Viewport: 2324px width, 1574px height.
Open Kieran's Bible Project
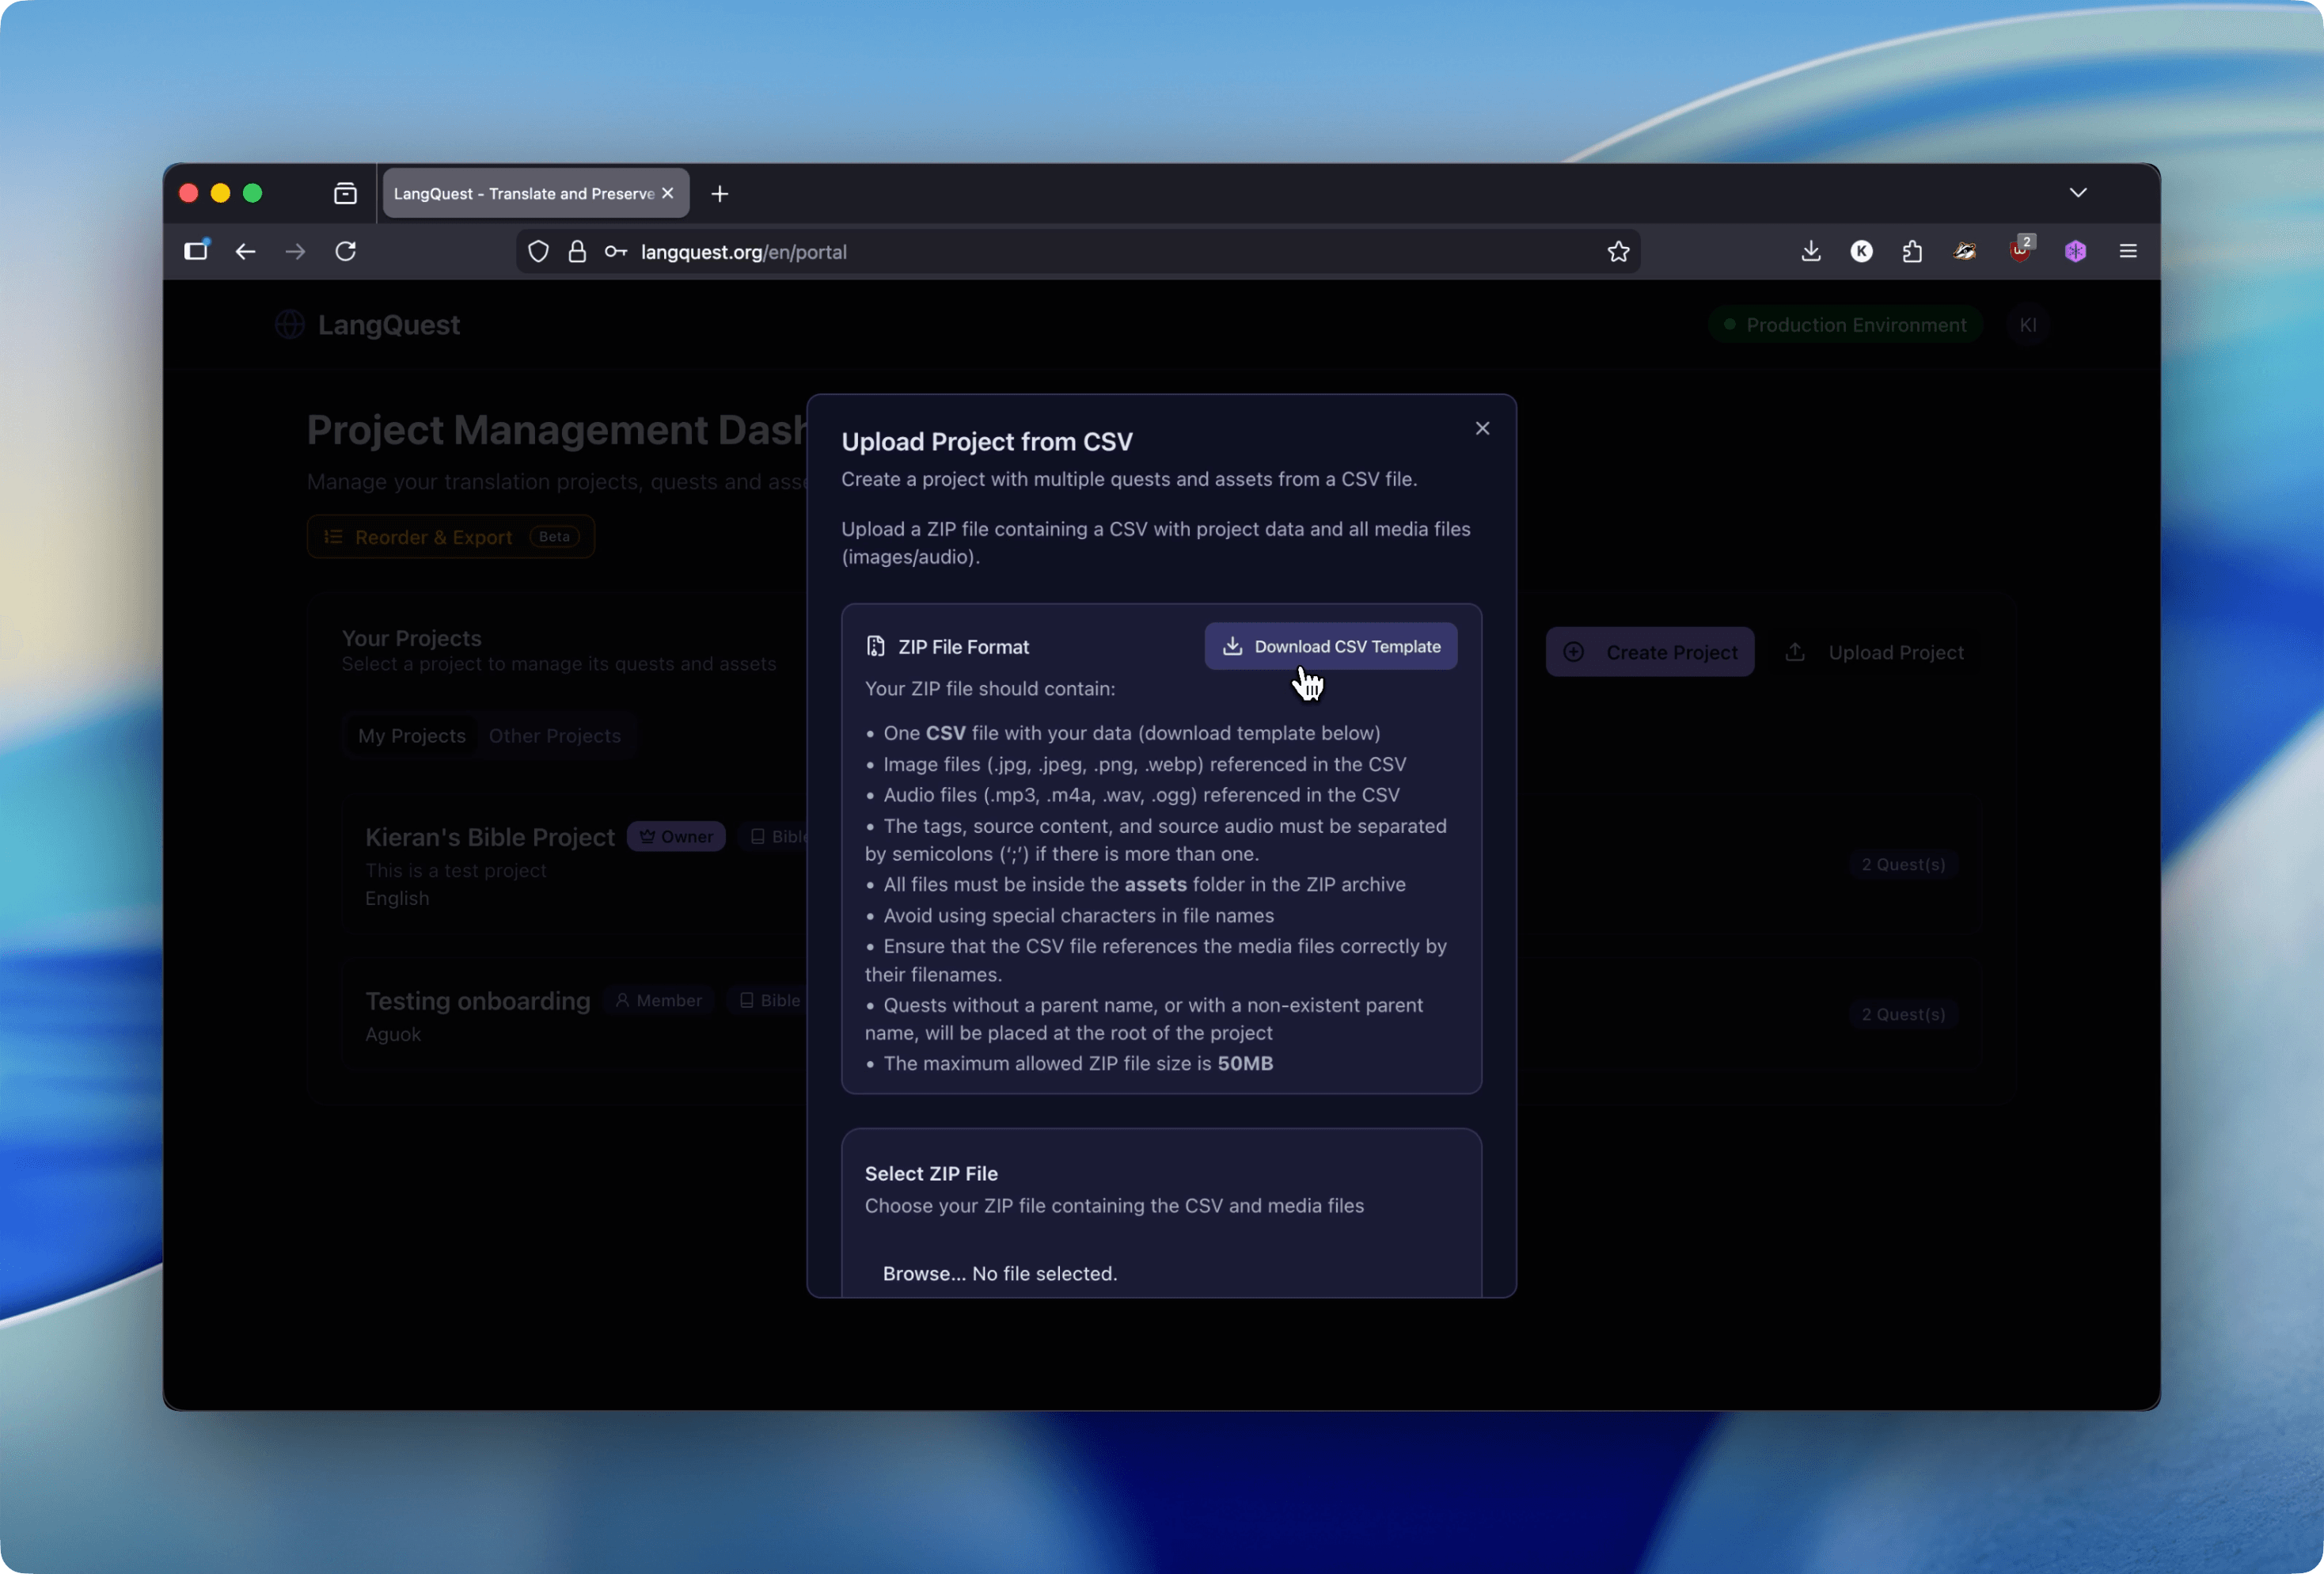(x=490, y=837)
